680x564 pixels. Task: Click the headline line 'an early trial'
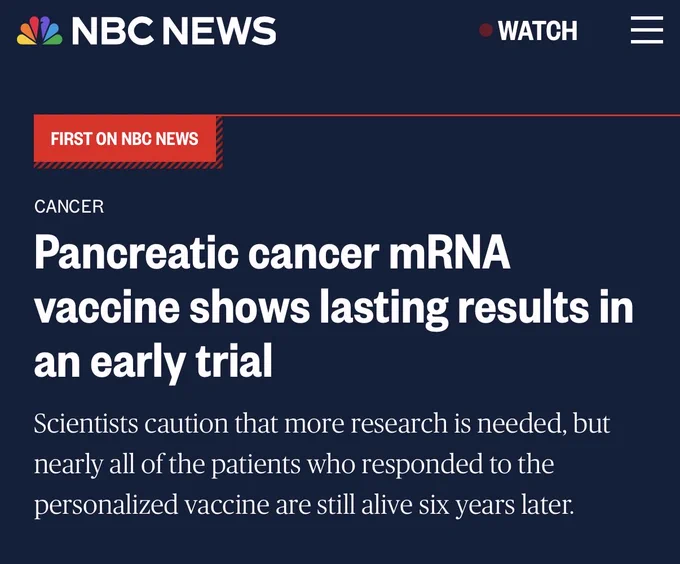coord(153,362)
